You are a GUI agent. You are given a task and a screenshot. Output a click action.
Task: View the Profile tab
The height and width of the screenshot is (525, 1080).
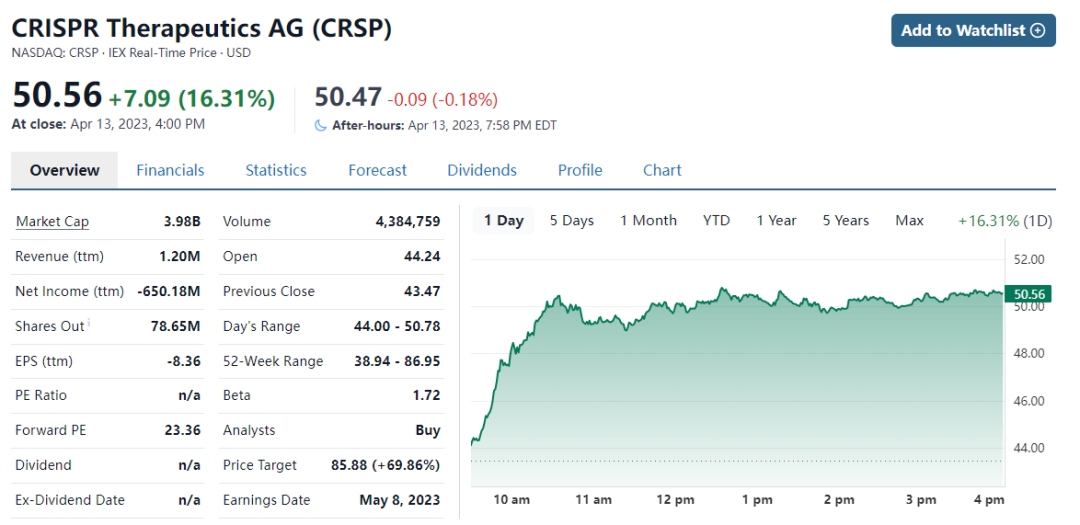tap(580, 170)
